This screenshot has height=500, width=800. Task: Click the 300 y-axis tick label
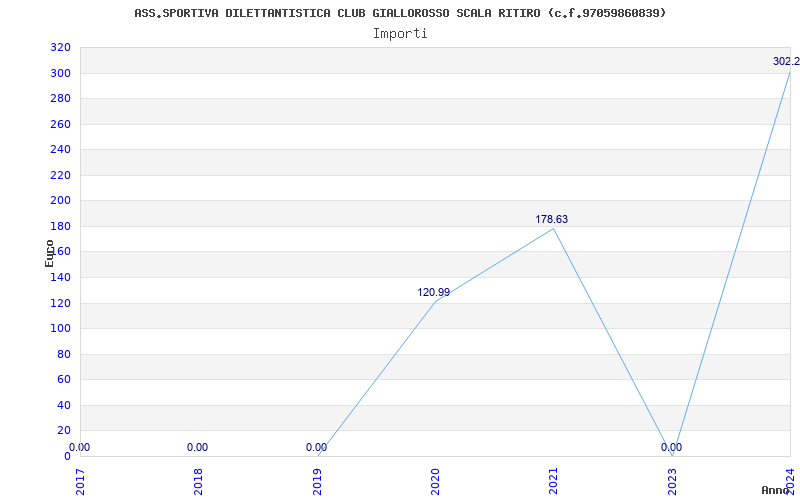60,73
